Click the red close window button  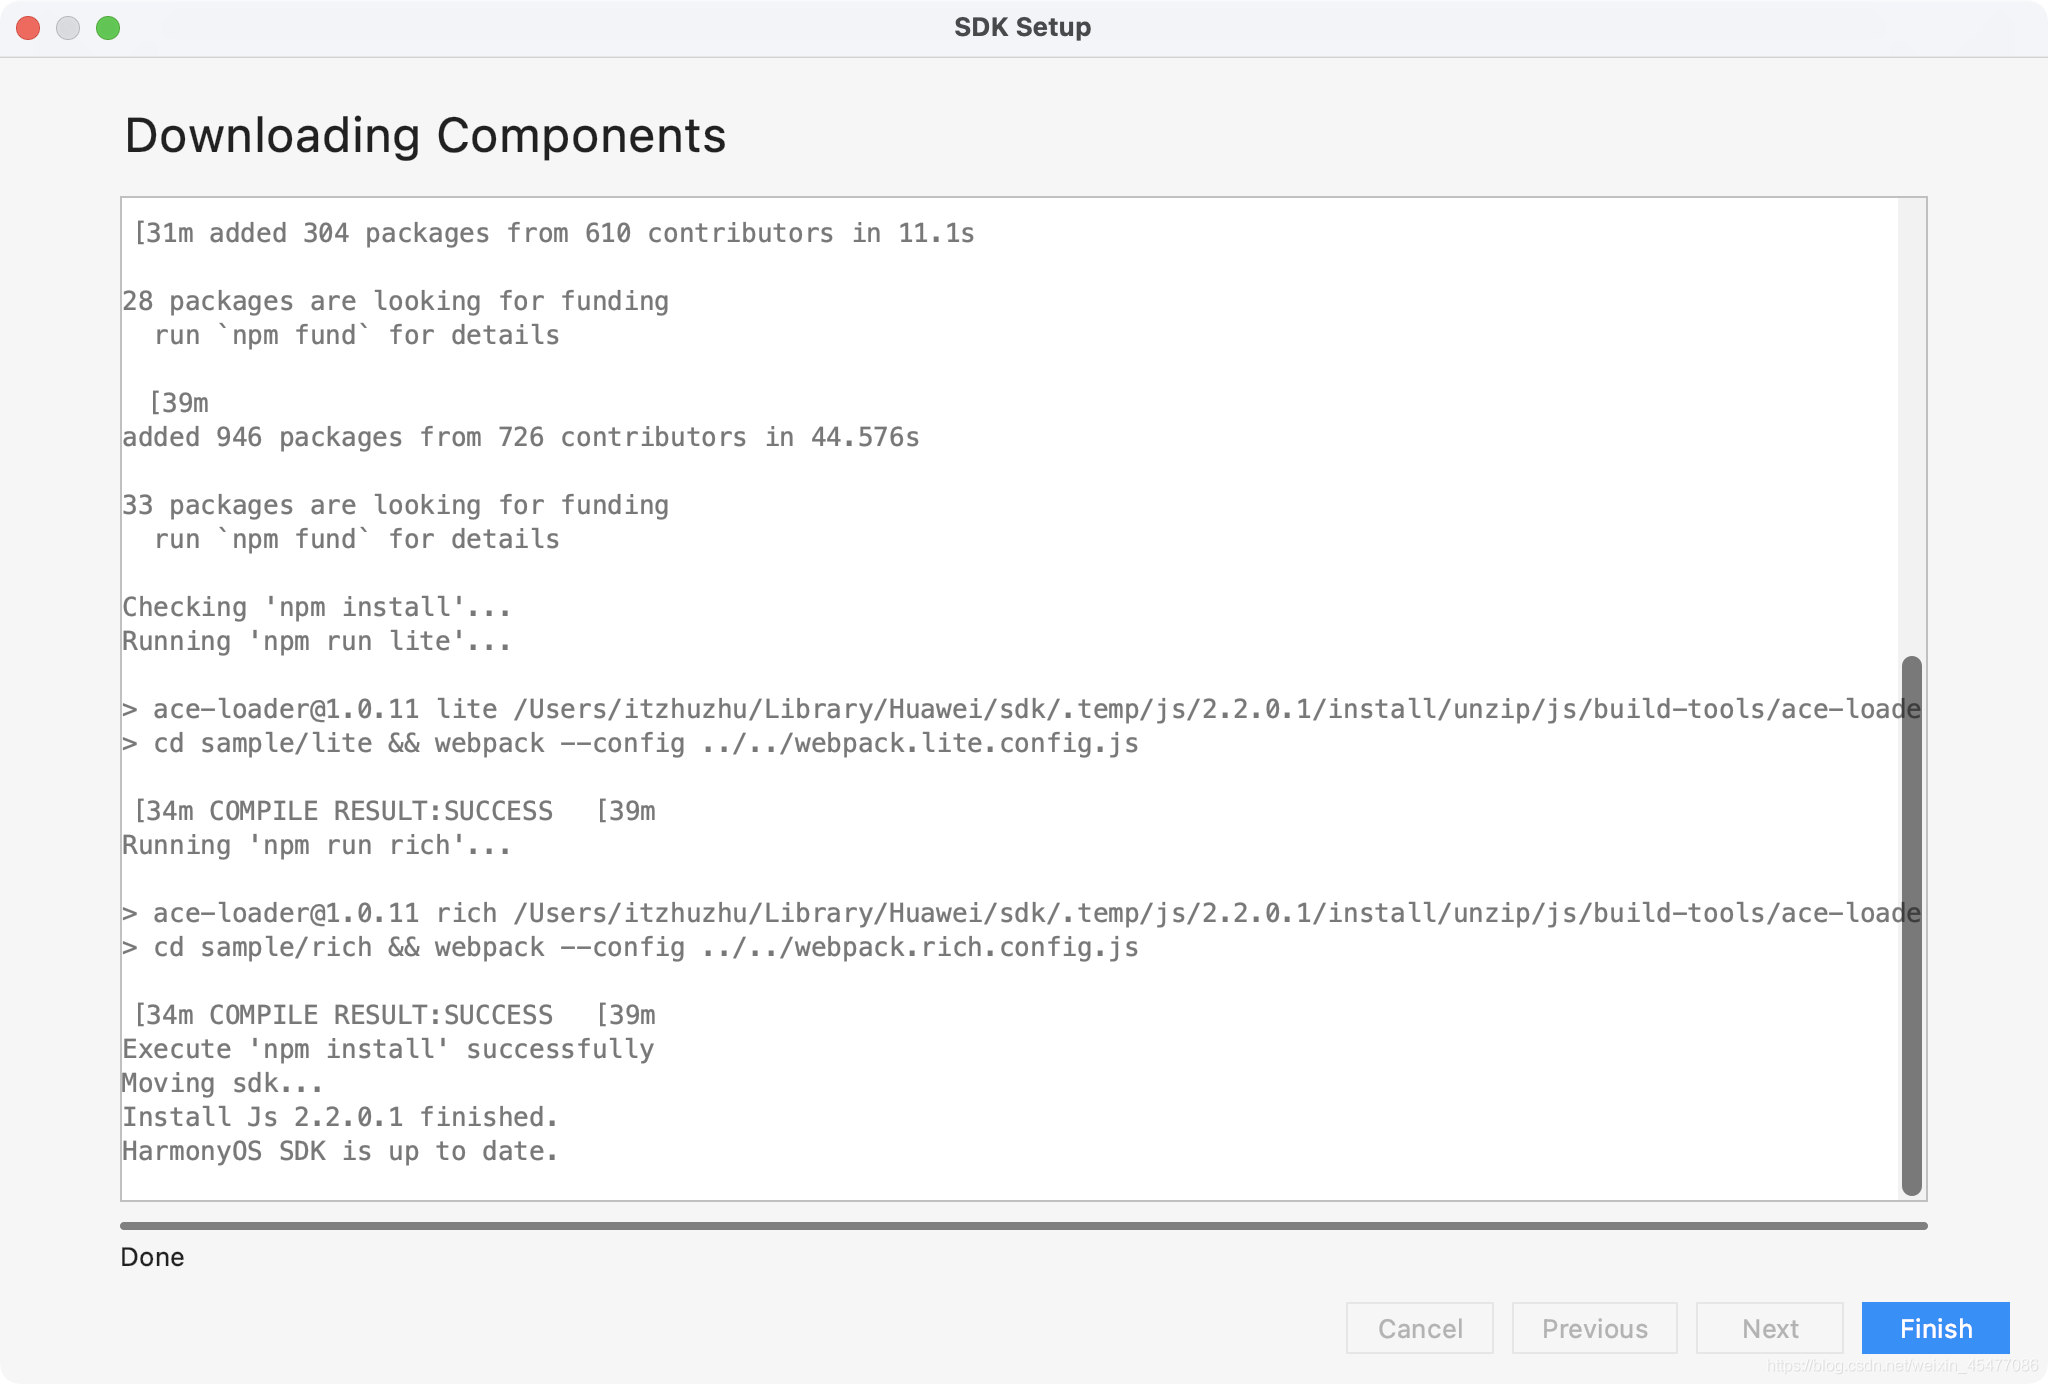28,28
